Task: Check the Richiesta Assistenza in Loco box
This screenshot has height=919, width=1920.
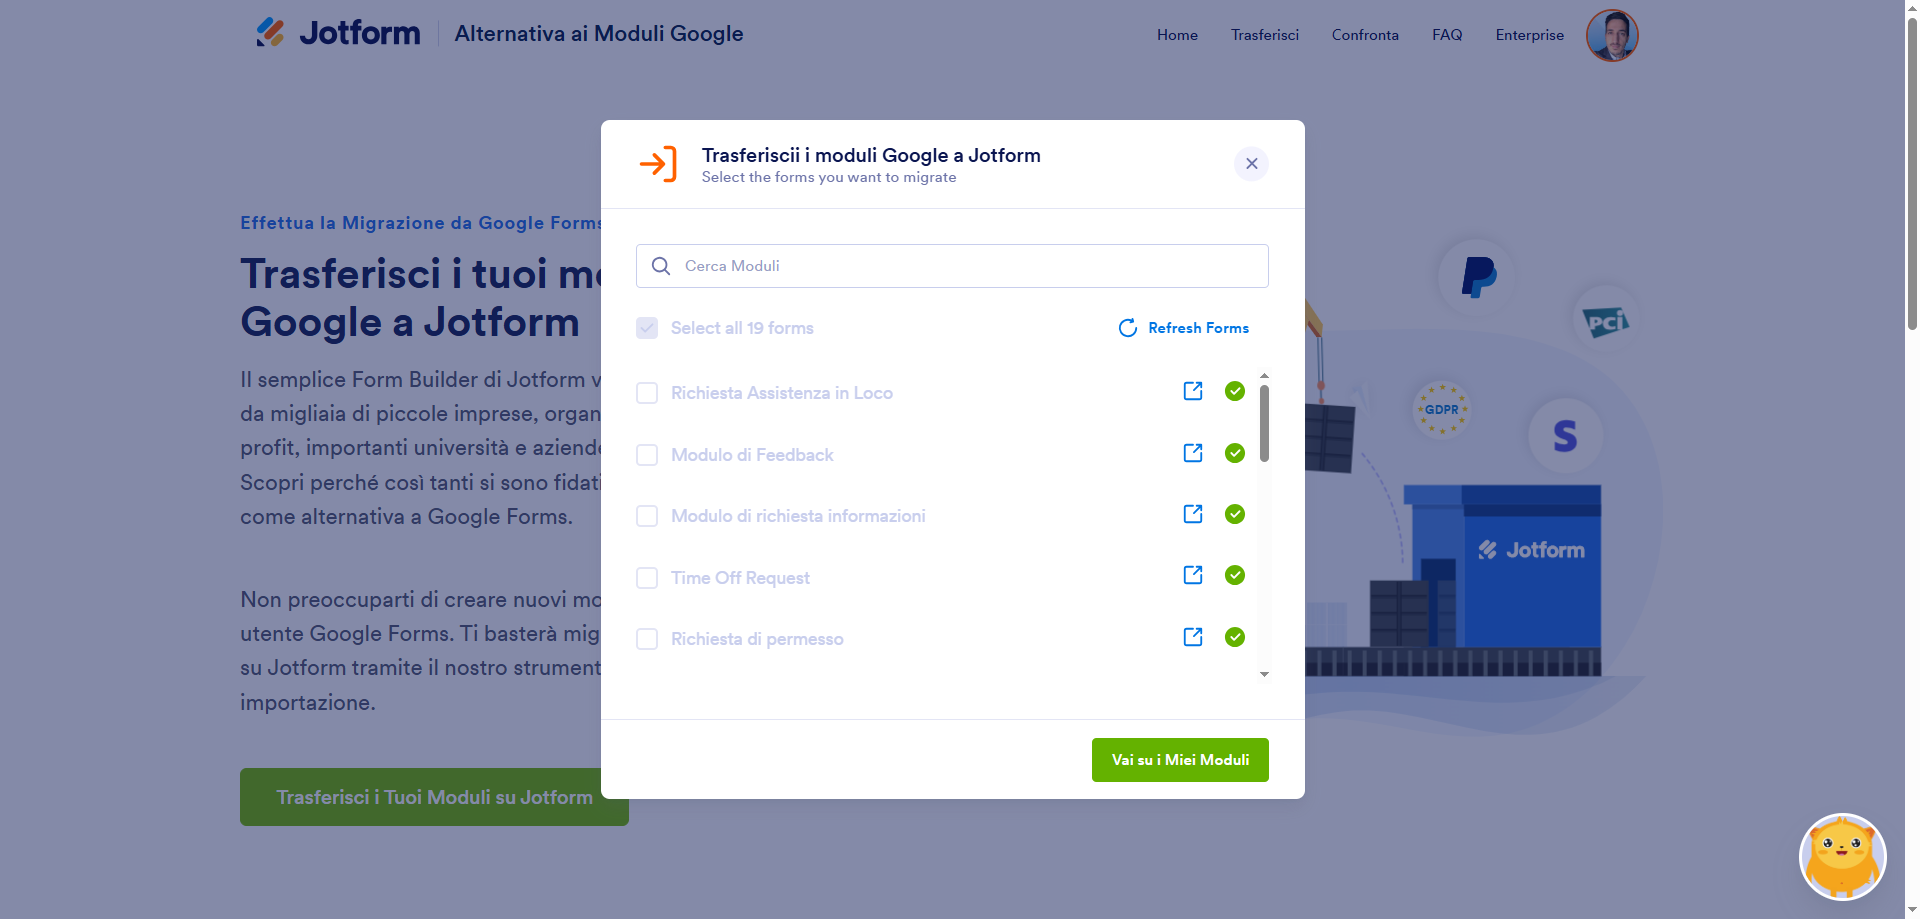Action: 647,393
